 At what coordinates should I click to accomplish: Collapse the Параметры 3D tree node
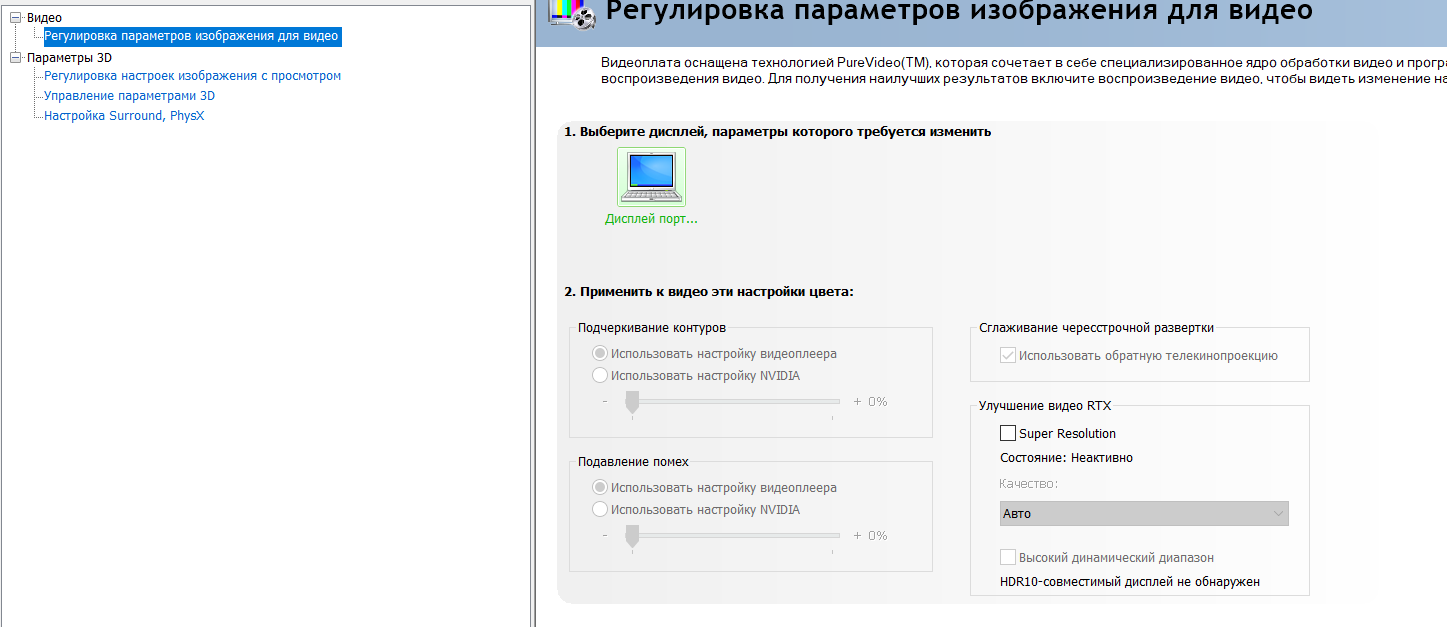pos(15,58)
